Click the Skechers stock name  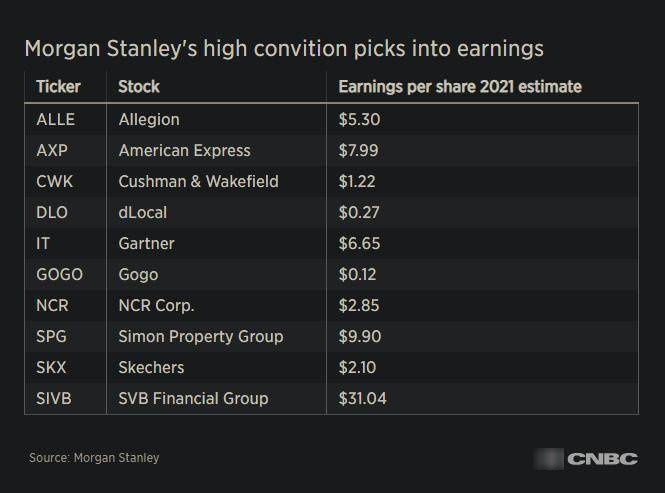coord(151,367)
